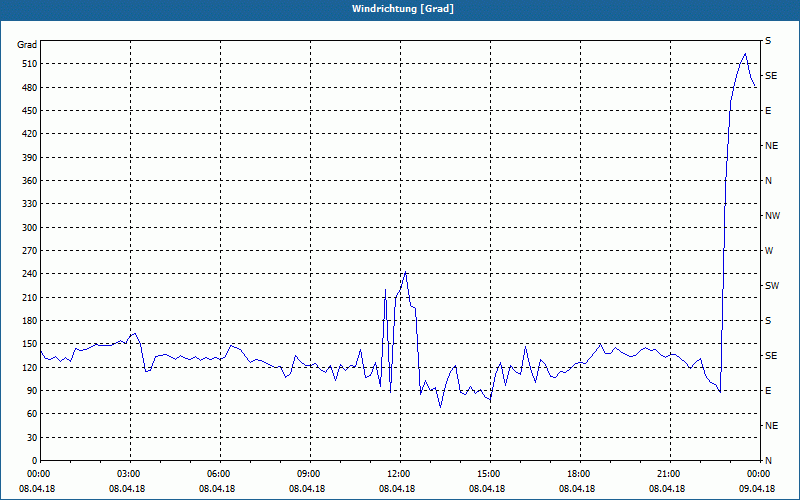Select the 240 y-axis value
800x500 pixels.
click(x=30, y=274)
